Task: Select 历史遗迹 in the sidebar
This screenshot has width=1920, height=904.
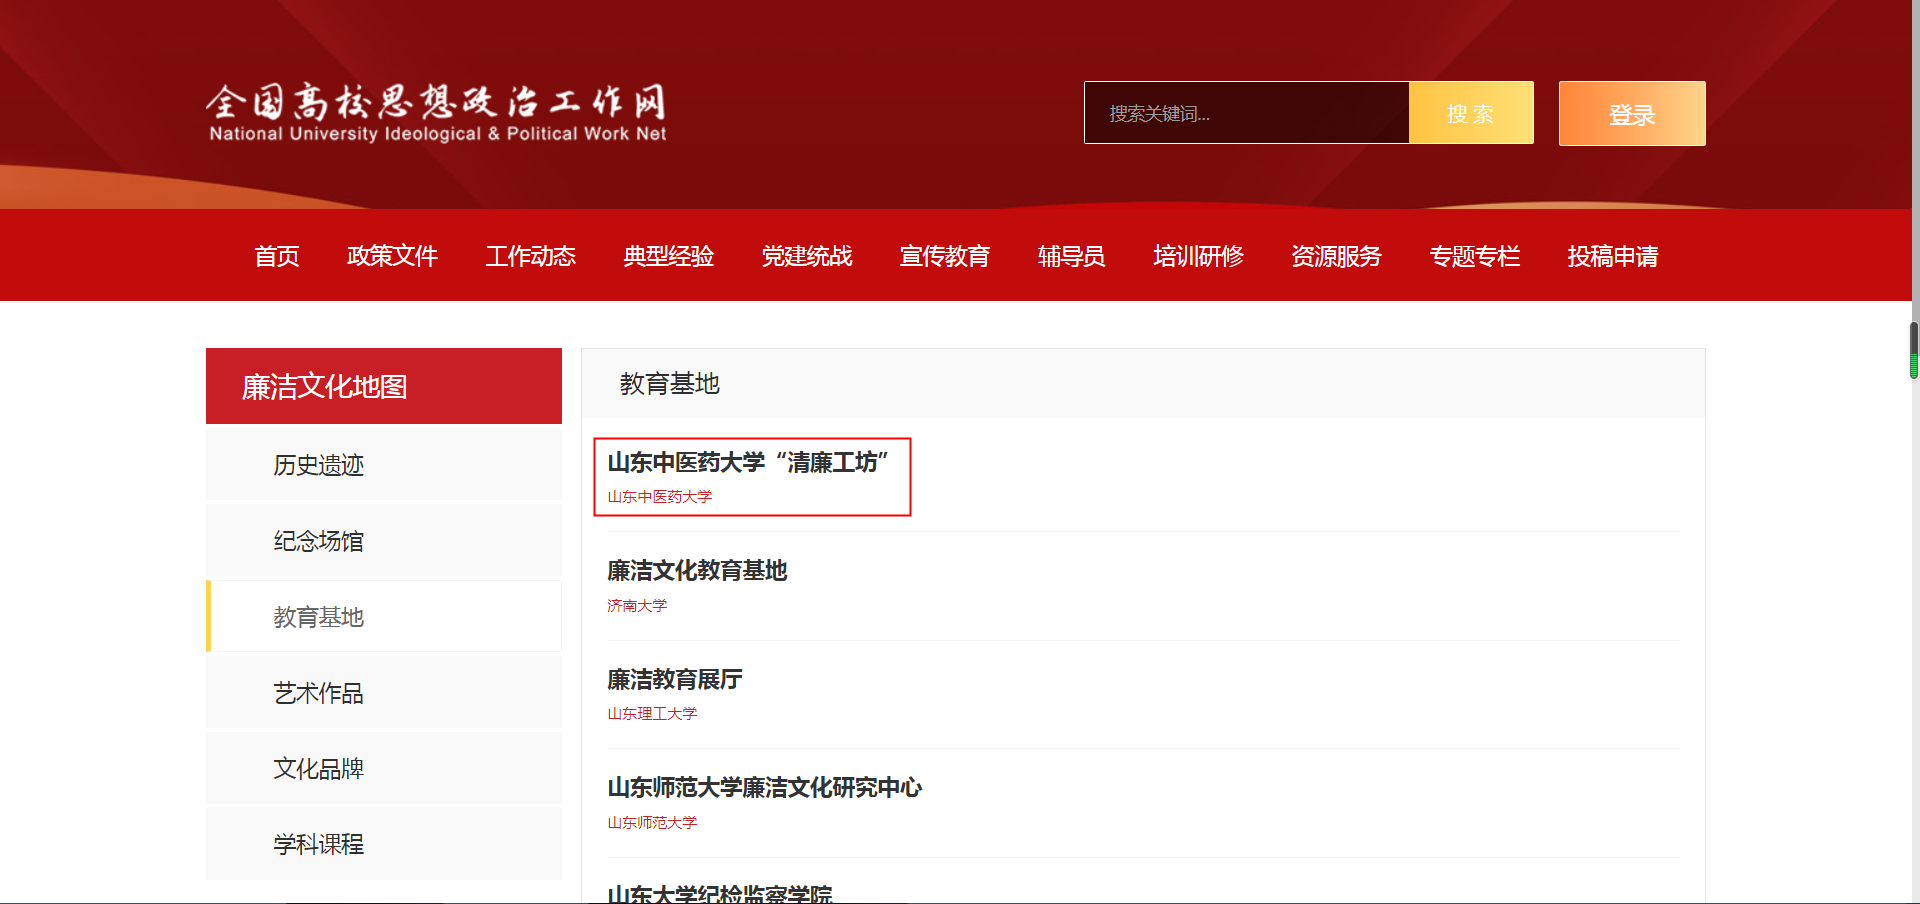Action: [x=384, y=464]
